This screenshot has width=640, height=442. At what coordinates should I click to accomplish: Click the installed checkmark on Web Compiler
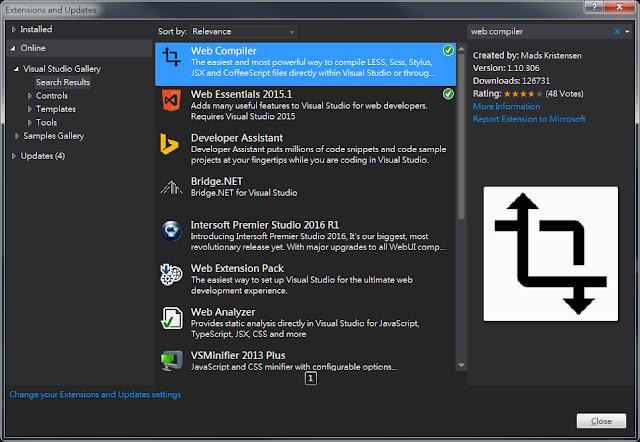(448, 50)
